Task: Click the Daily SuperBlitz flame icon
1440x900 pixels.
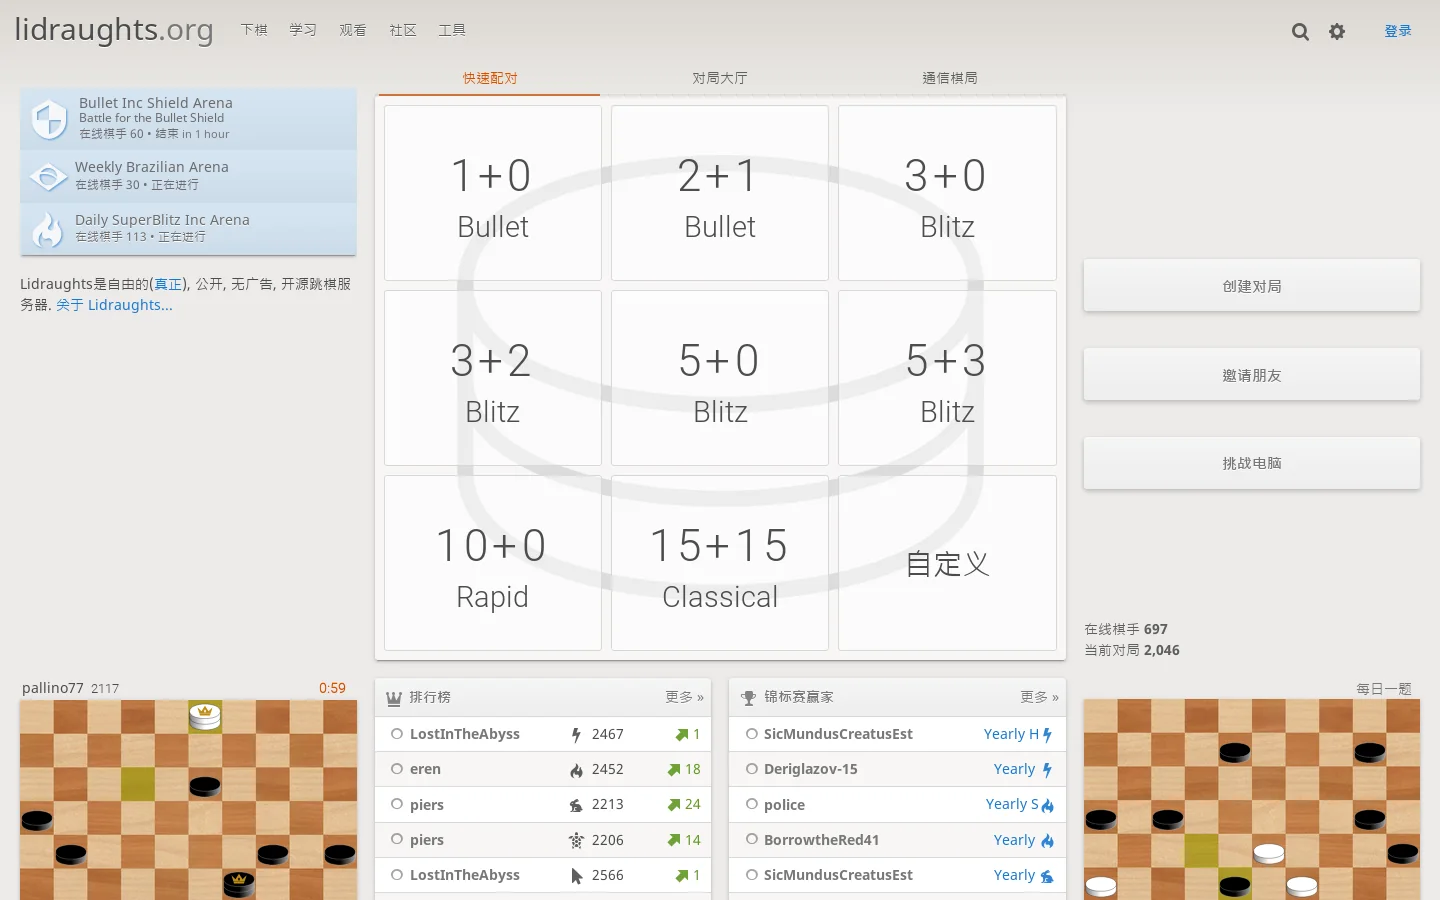Action: [47, 229]
